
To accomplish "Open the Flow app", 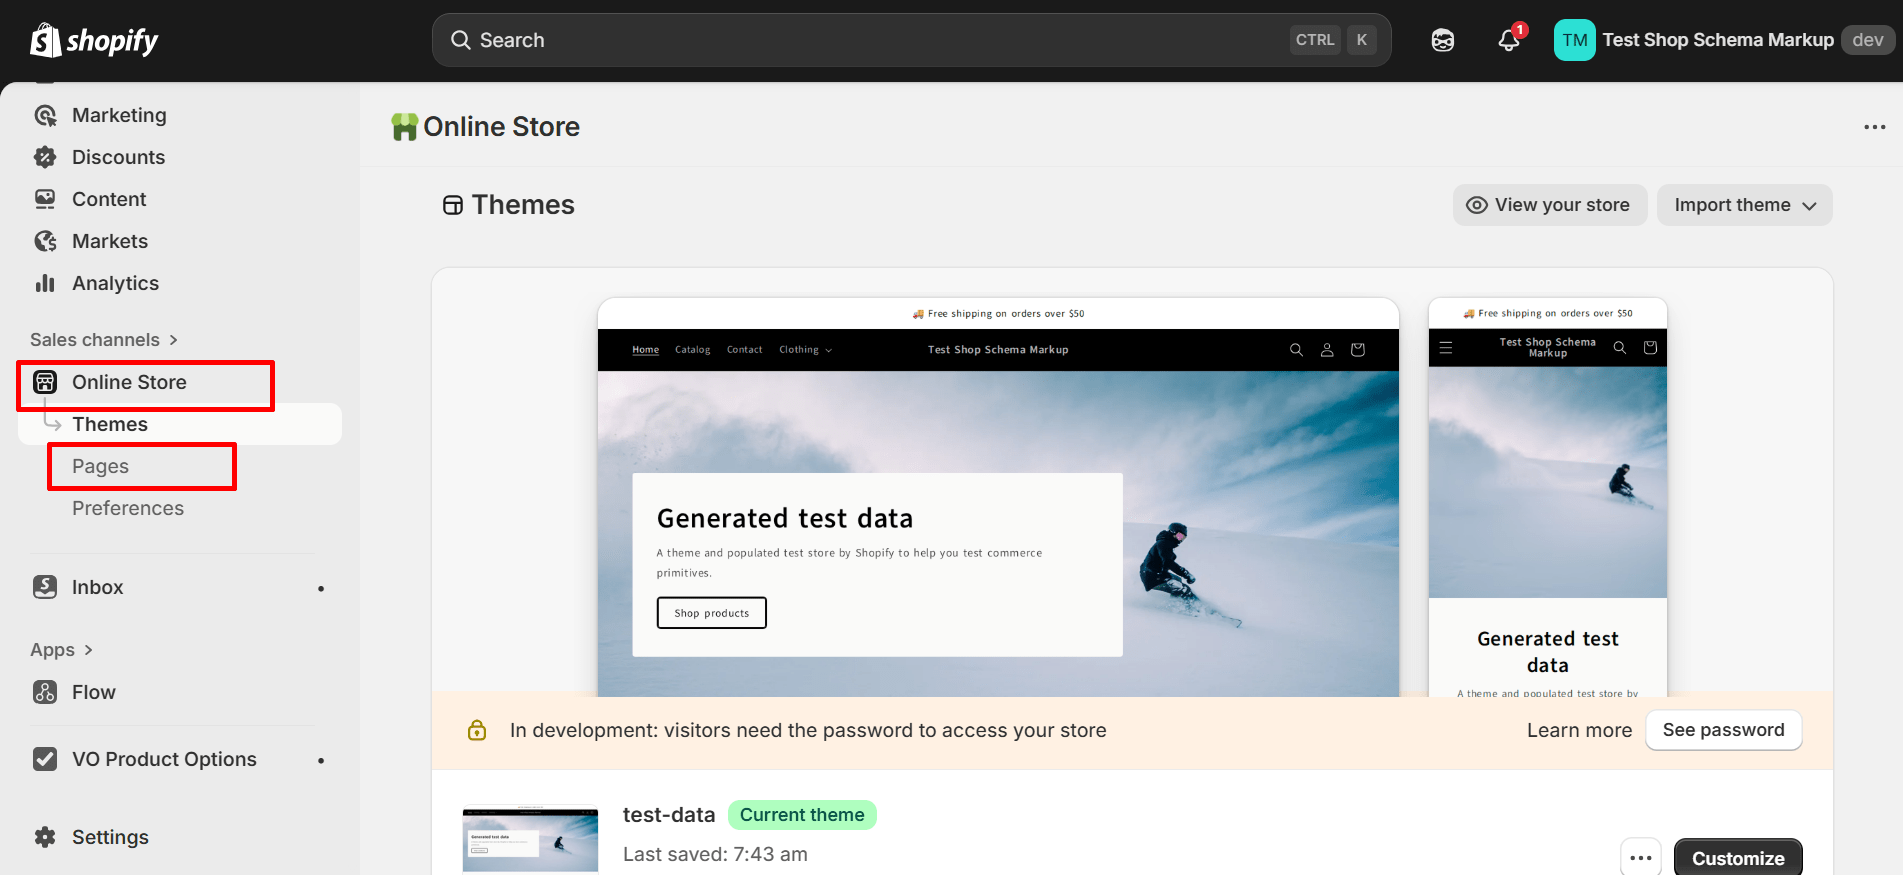I will coord(93,692).
